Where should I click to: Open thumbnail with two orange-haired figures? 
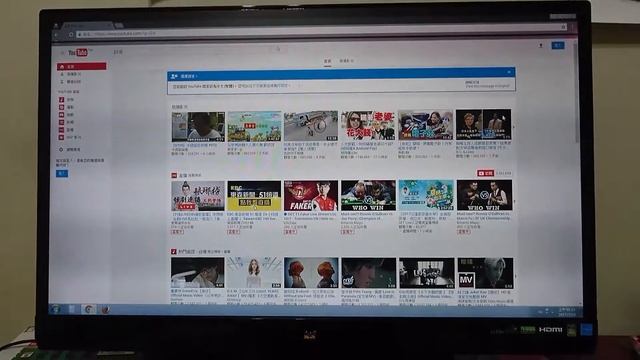[311, 273]
